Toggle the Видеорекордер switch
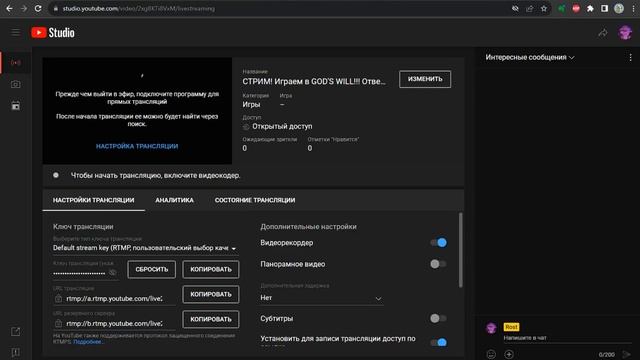This screenshot has width=640, height=360. (438, 242)
